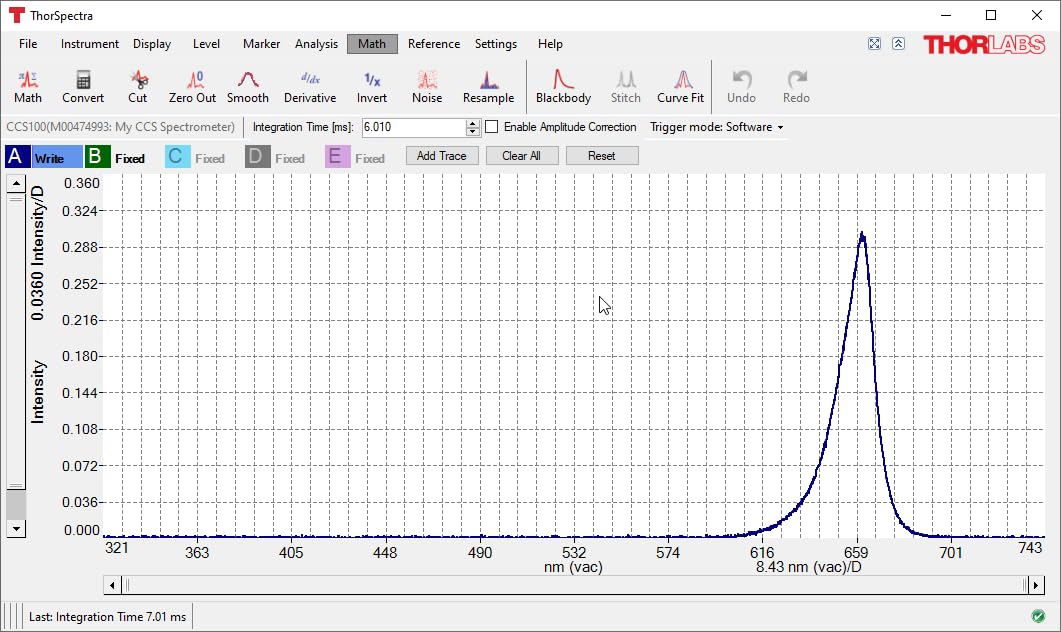Toggle trace E
This screenshot has width=1061, height=632.
(336, 157)
